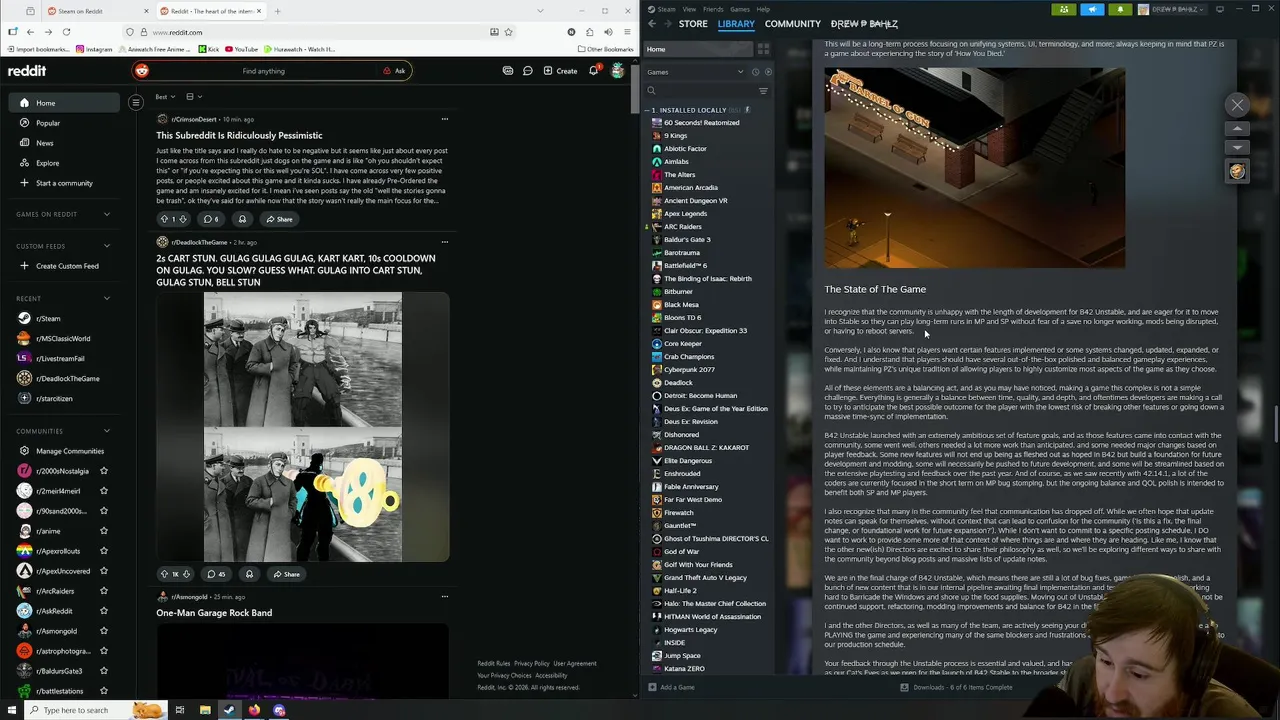
Task: Bookmark this page with star icon
Action: [x=508, y=32]
